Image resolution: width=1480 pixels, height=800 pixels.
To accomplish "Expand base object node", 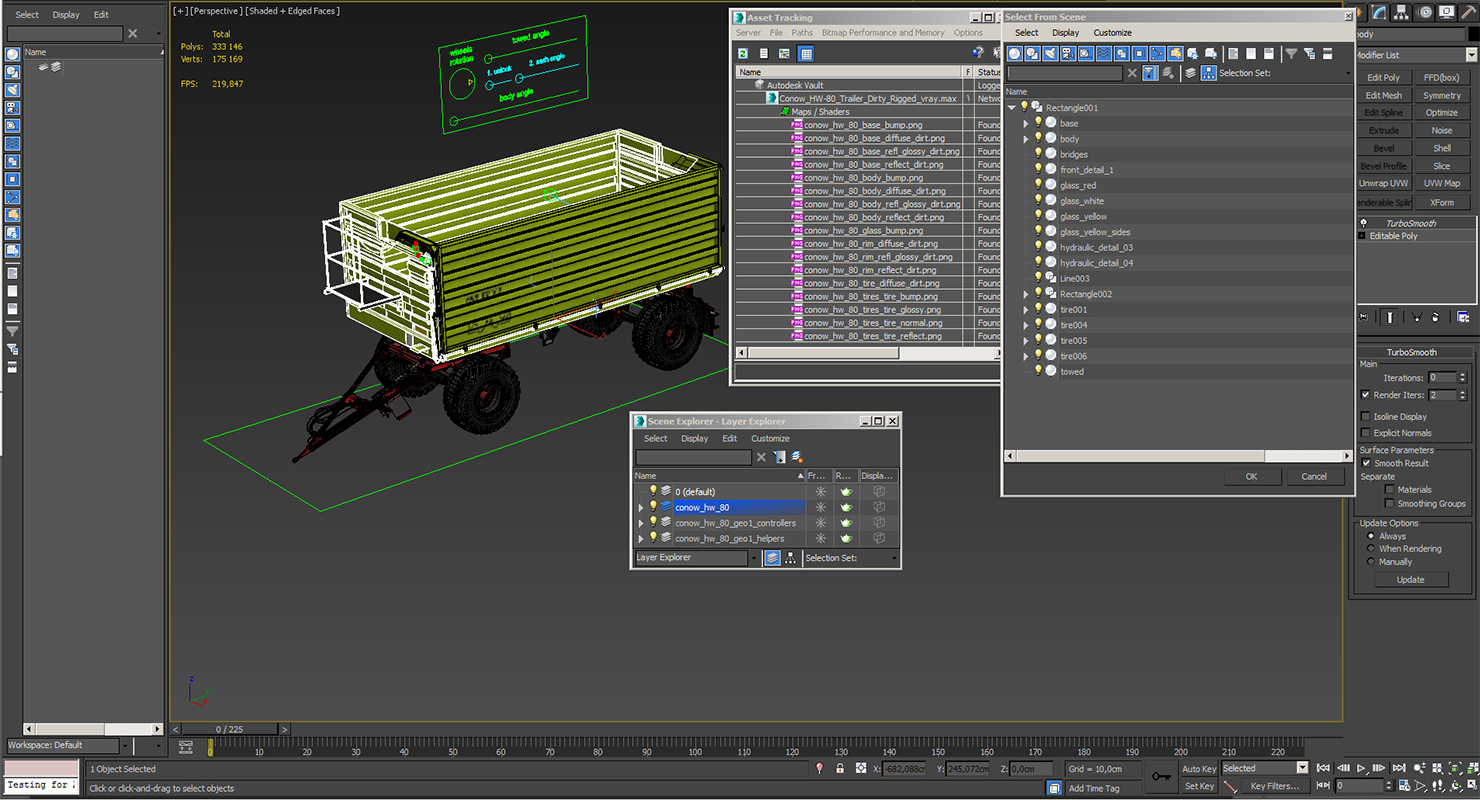I will point(1026,124).
